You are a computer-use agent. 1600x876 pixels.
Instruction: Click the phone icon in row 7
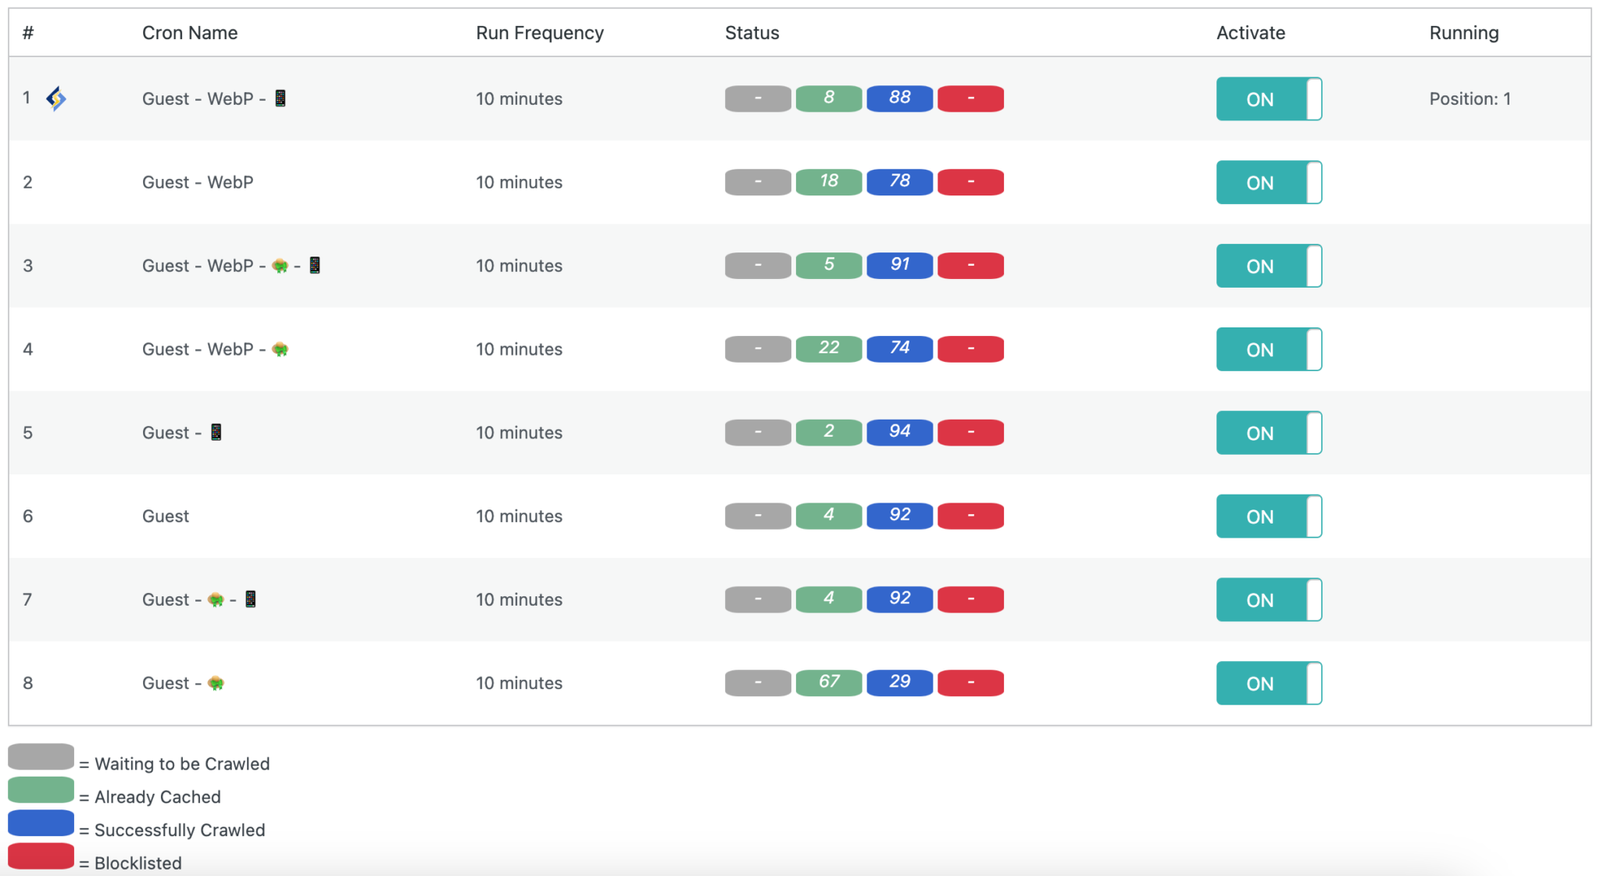pos(251,599)
